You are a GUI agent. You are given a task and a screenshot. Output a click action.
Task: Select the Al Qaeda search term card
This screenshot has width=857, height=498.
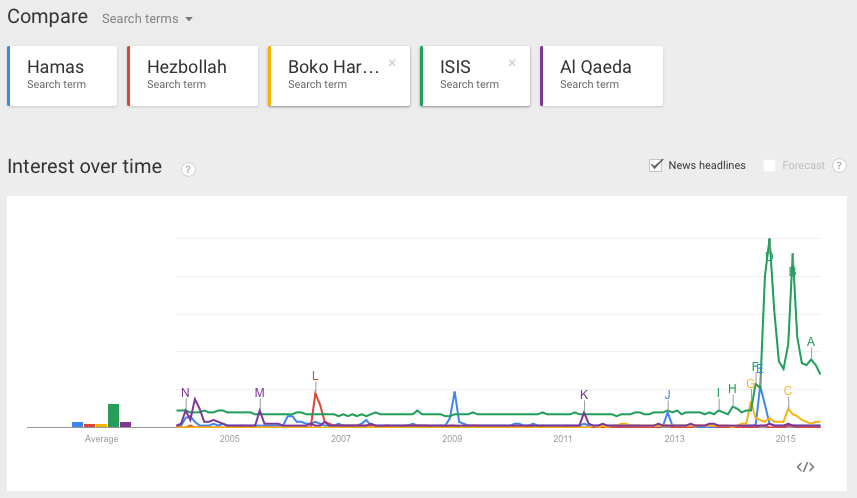(x=601, y=75)
